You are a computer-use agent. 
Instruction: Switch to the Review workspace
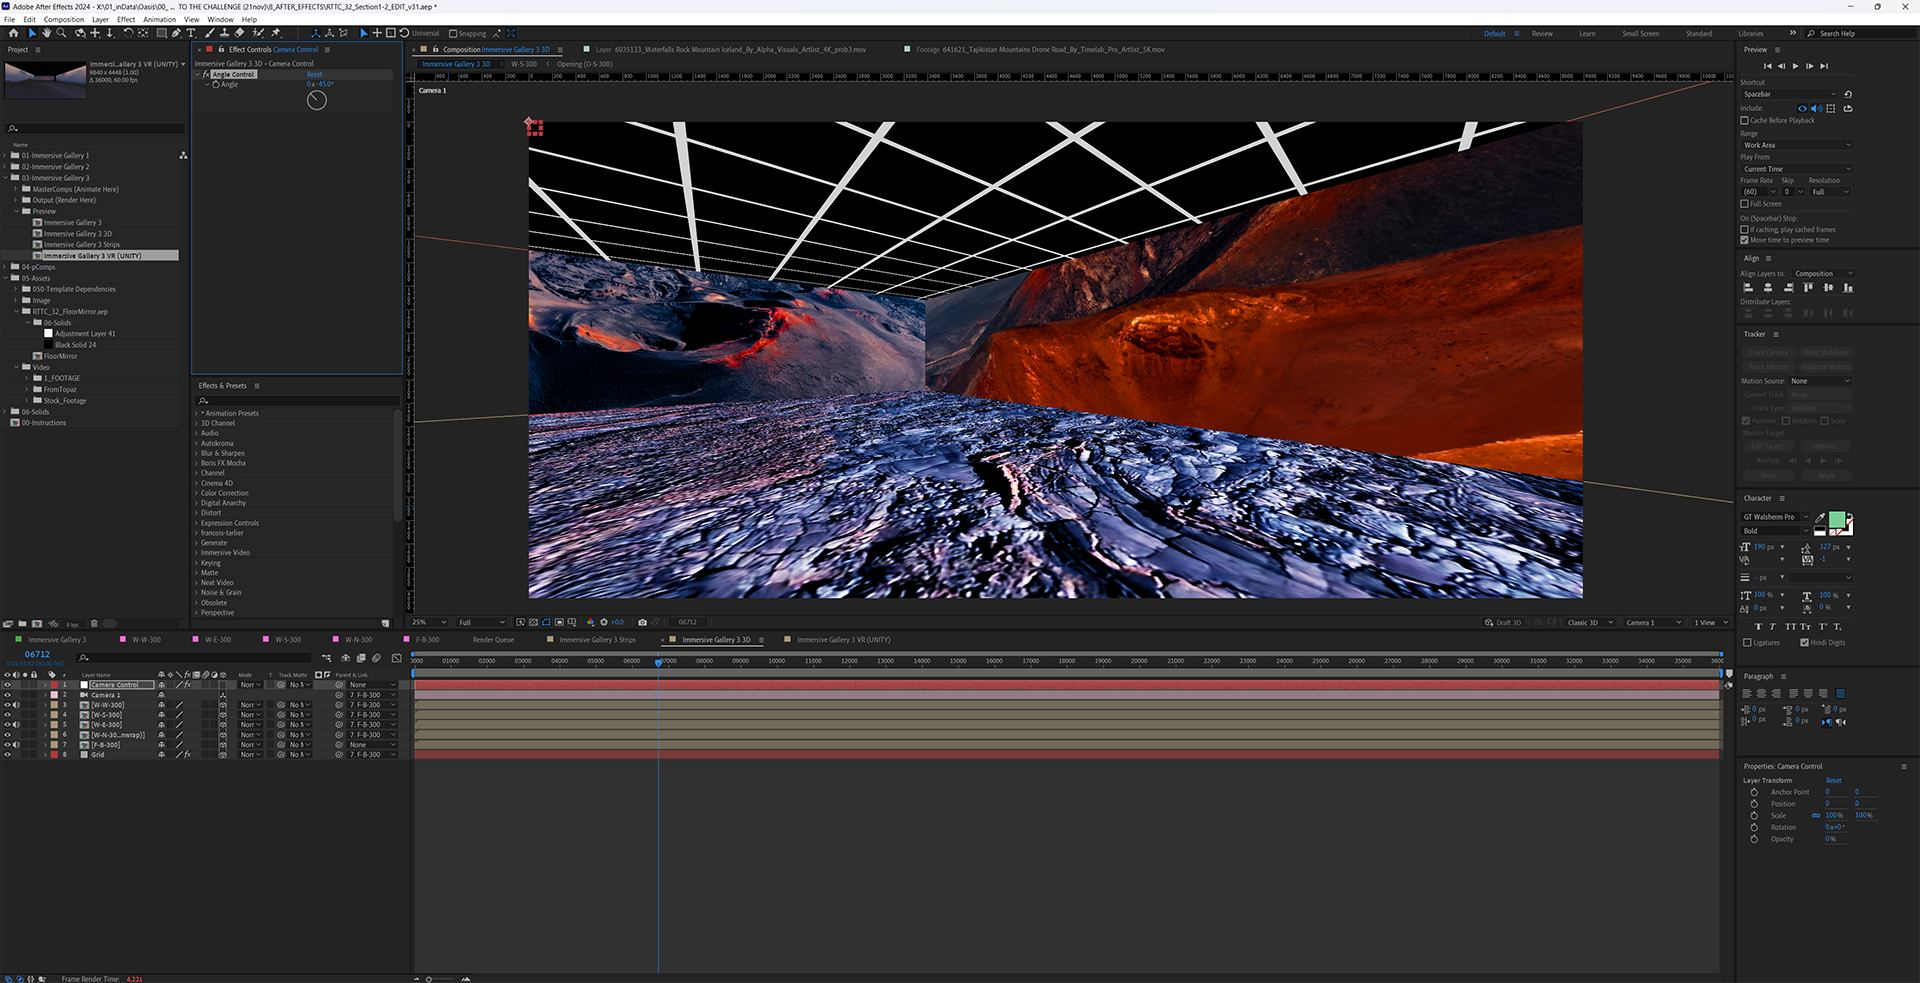click(x=1542, y=34)
